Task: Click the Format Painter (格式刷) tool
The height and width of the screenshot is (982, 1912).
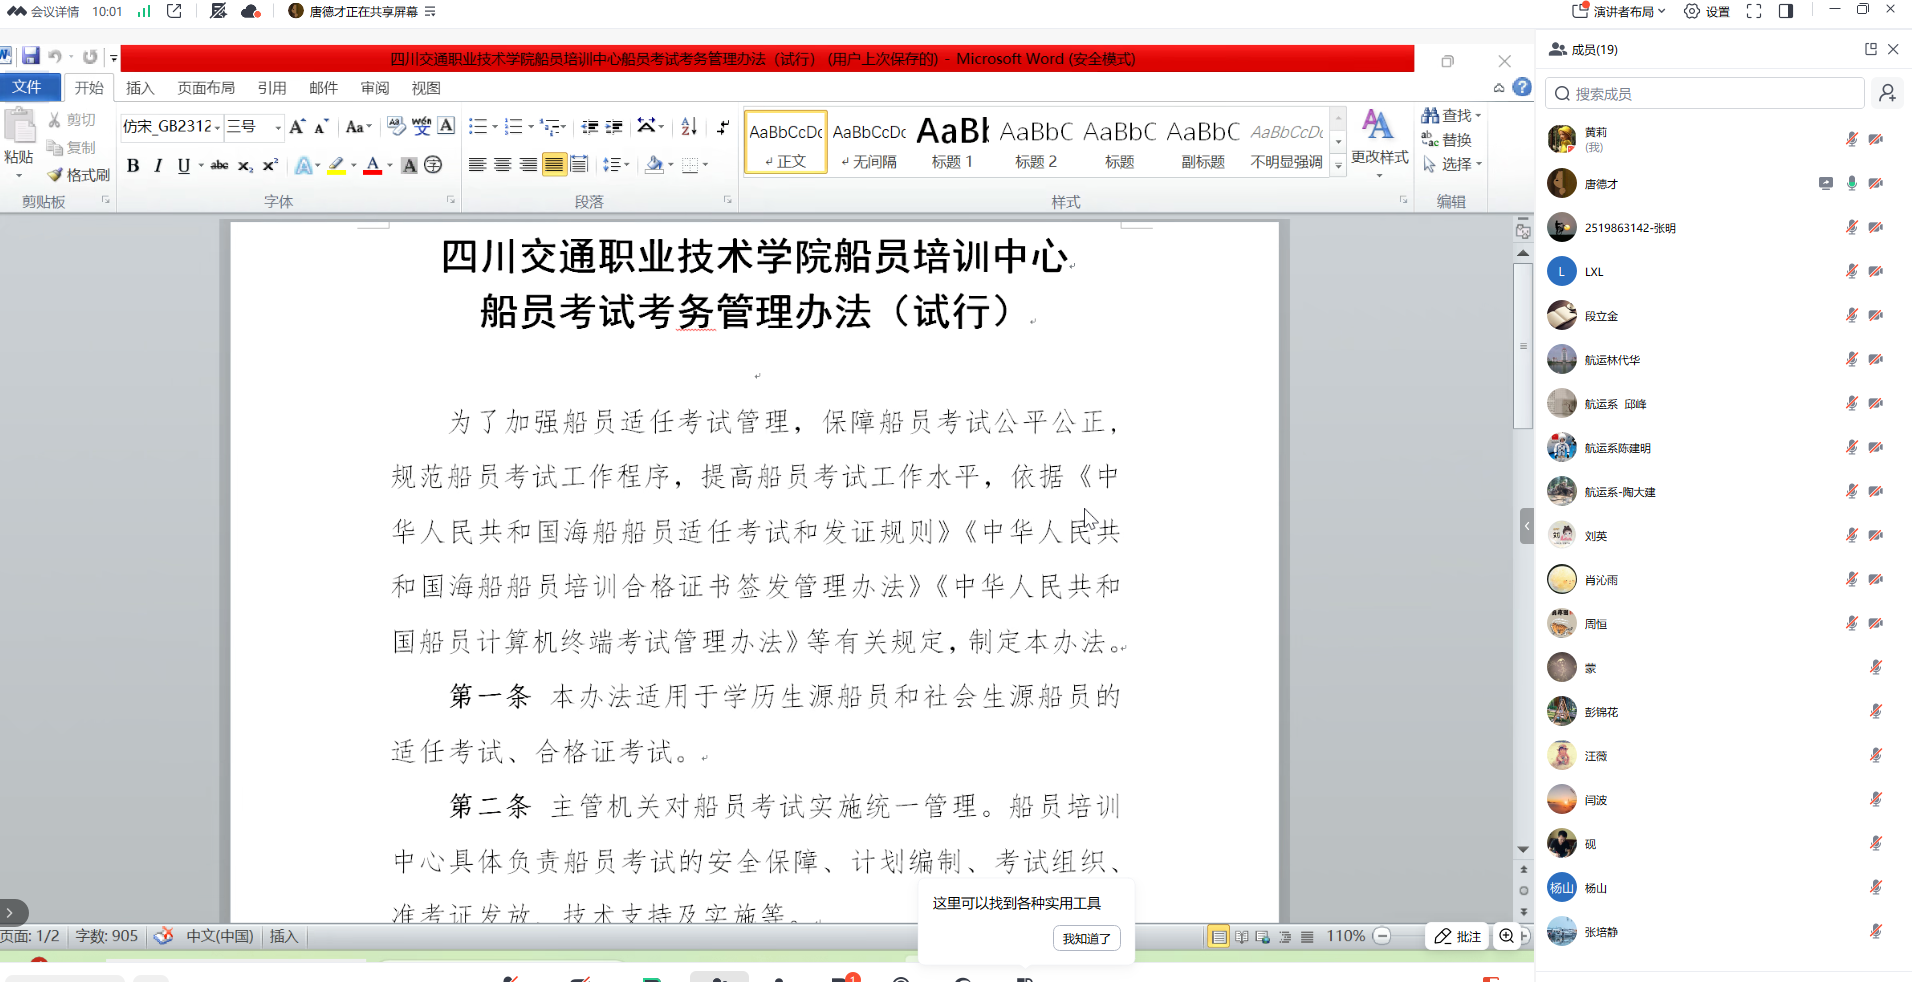Action: [x=79, y=175]
